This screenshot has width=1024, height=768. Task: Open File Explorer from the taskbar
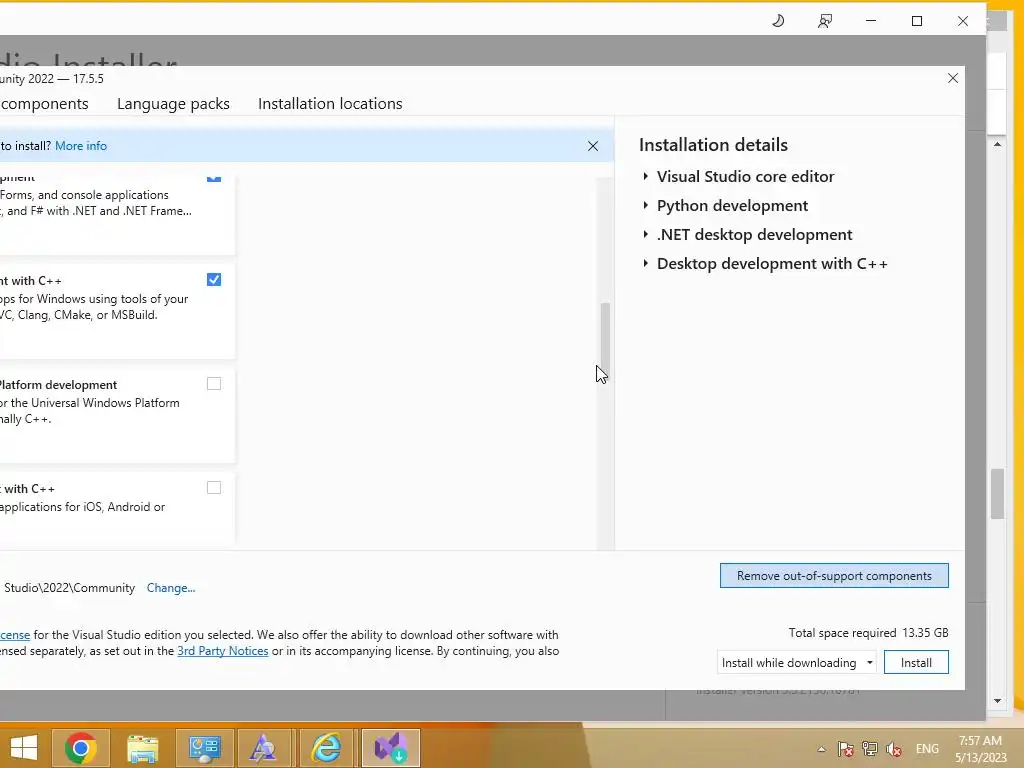[x=142, y=748]
